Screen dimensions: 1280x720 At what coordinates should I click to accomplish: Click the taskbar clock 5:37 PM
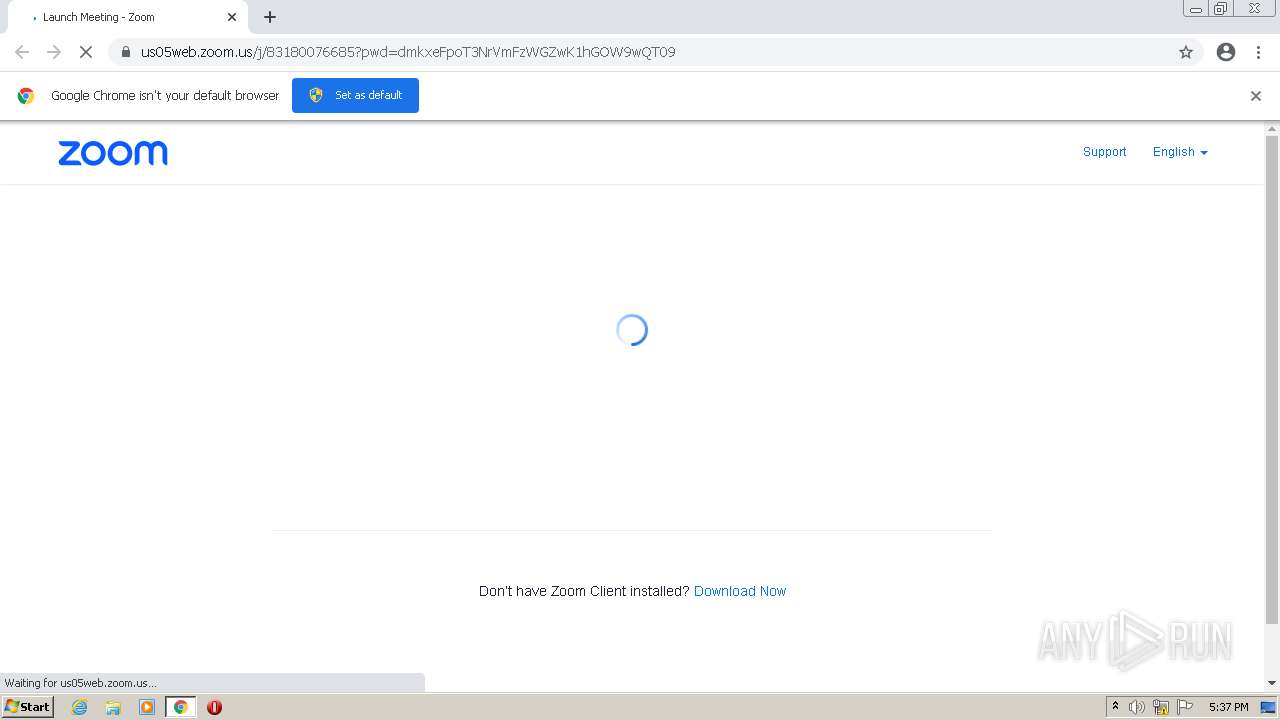pyautogui.click(x=1228, y=707)
